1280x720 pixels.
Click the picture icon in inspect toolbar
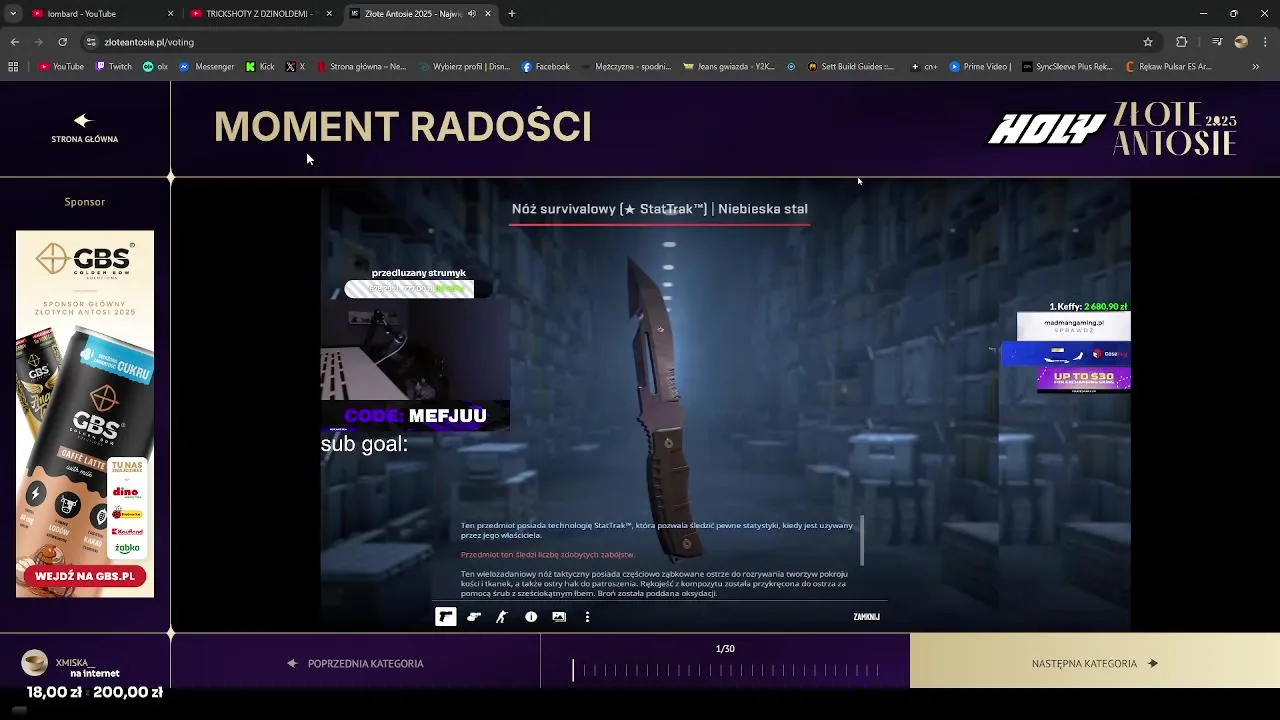559,617
